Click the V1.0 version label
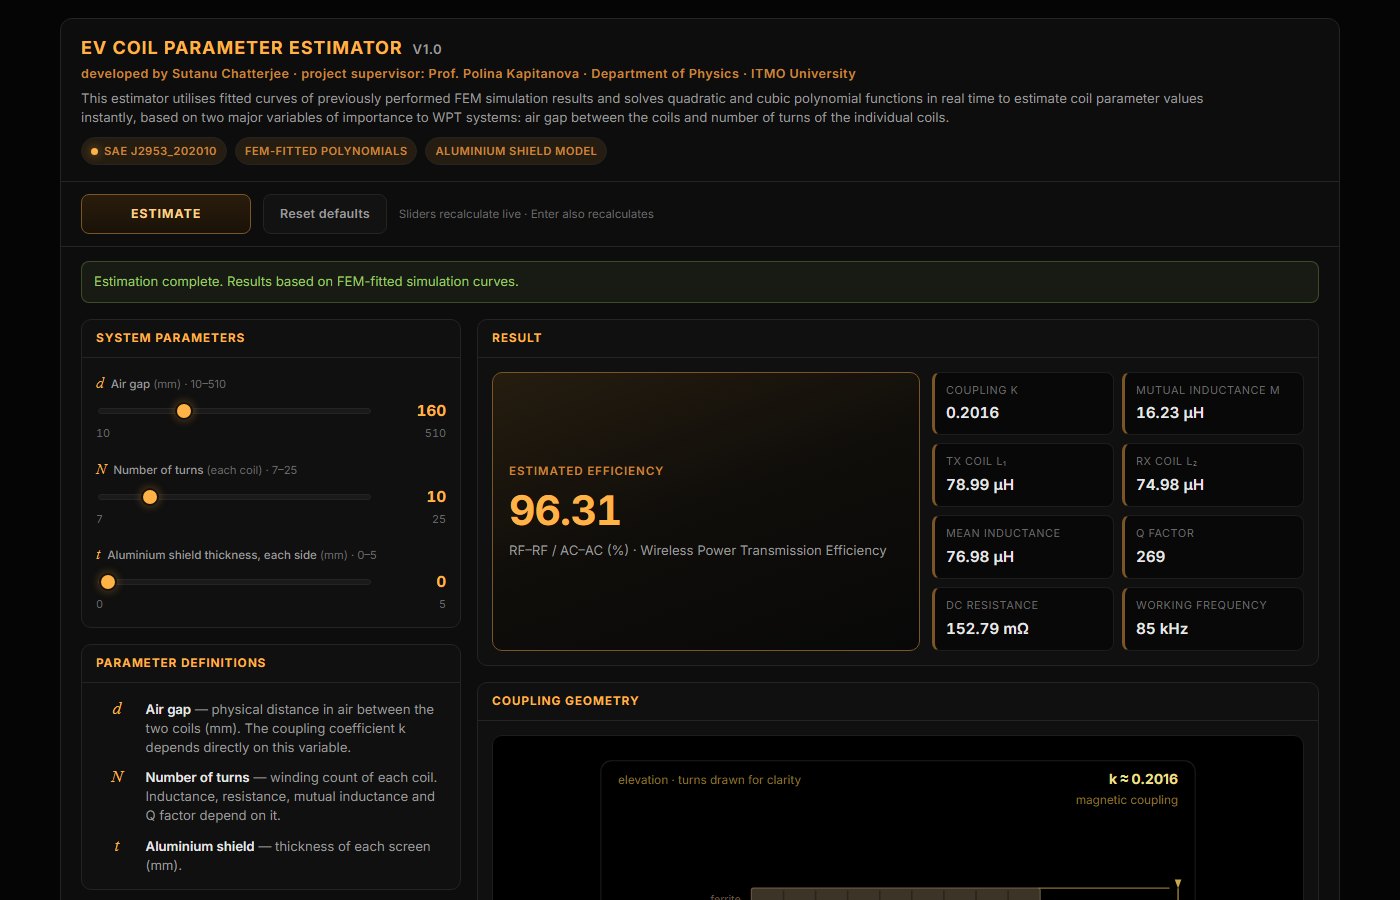 point(427,49)
